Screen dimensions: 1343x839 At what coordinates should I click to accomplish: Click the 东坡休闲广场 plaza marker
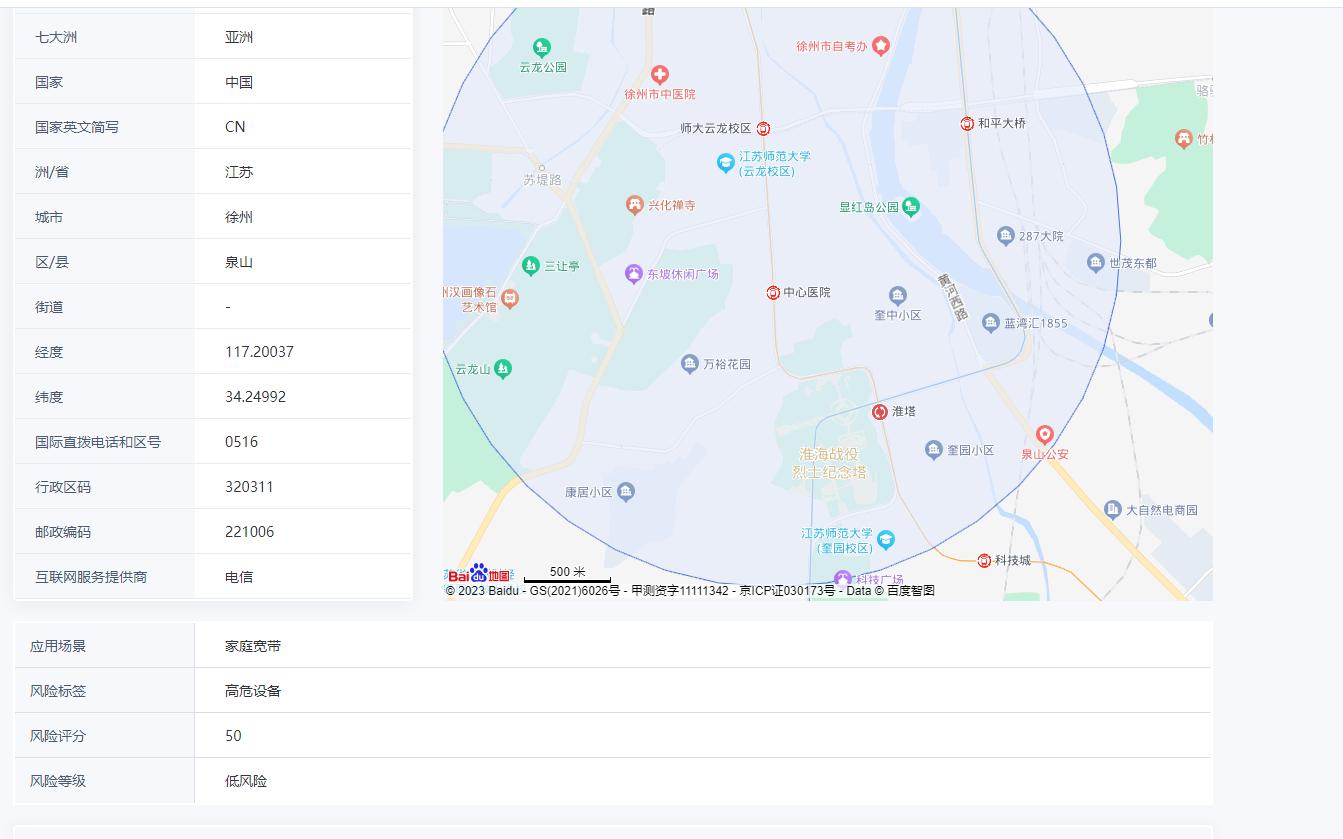pyautogui.click(x=633, y=272)
